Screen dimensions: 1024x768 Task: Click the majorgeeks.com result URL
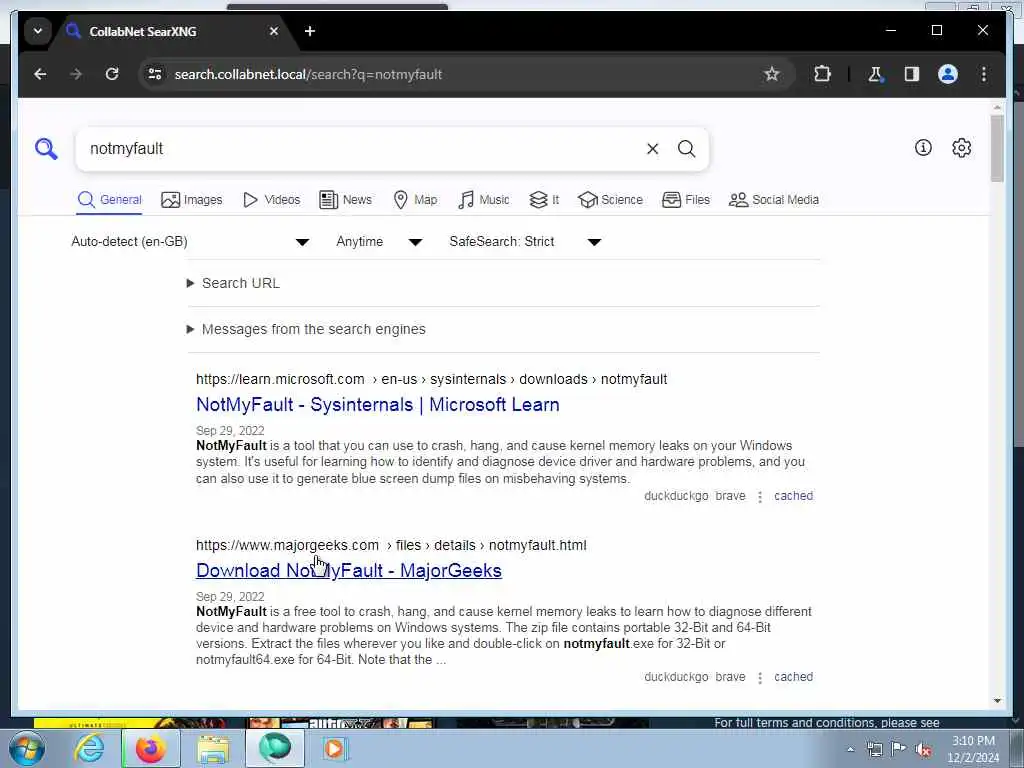coord(391,545)
